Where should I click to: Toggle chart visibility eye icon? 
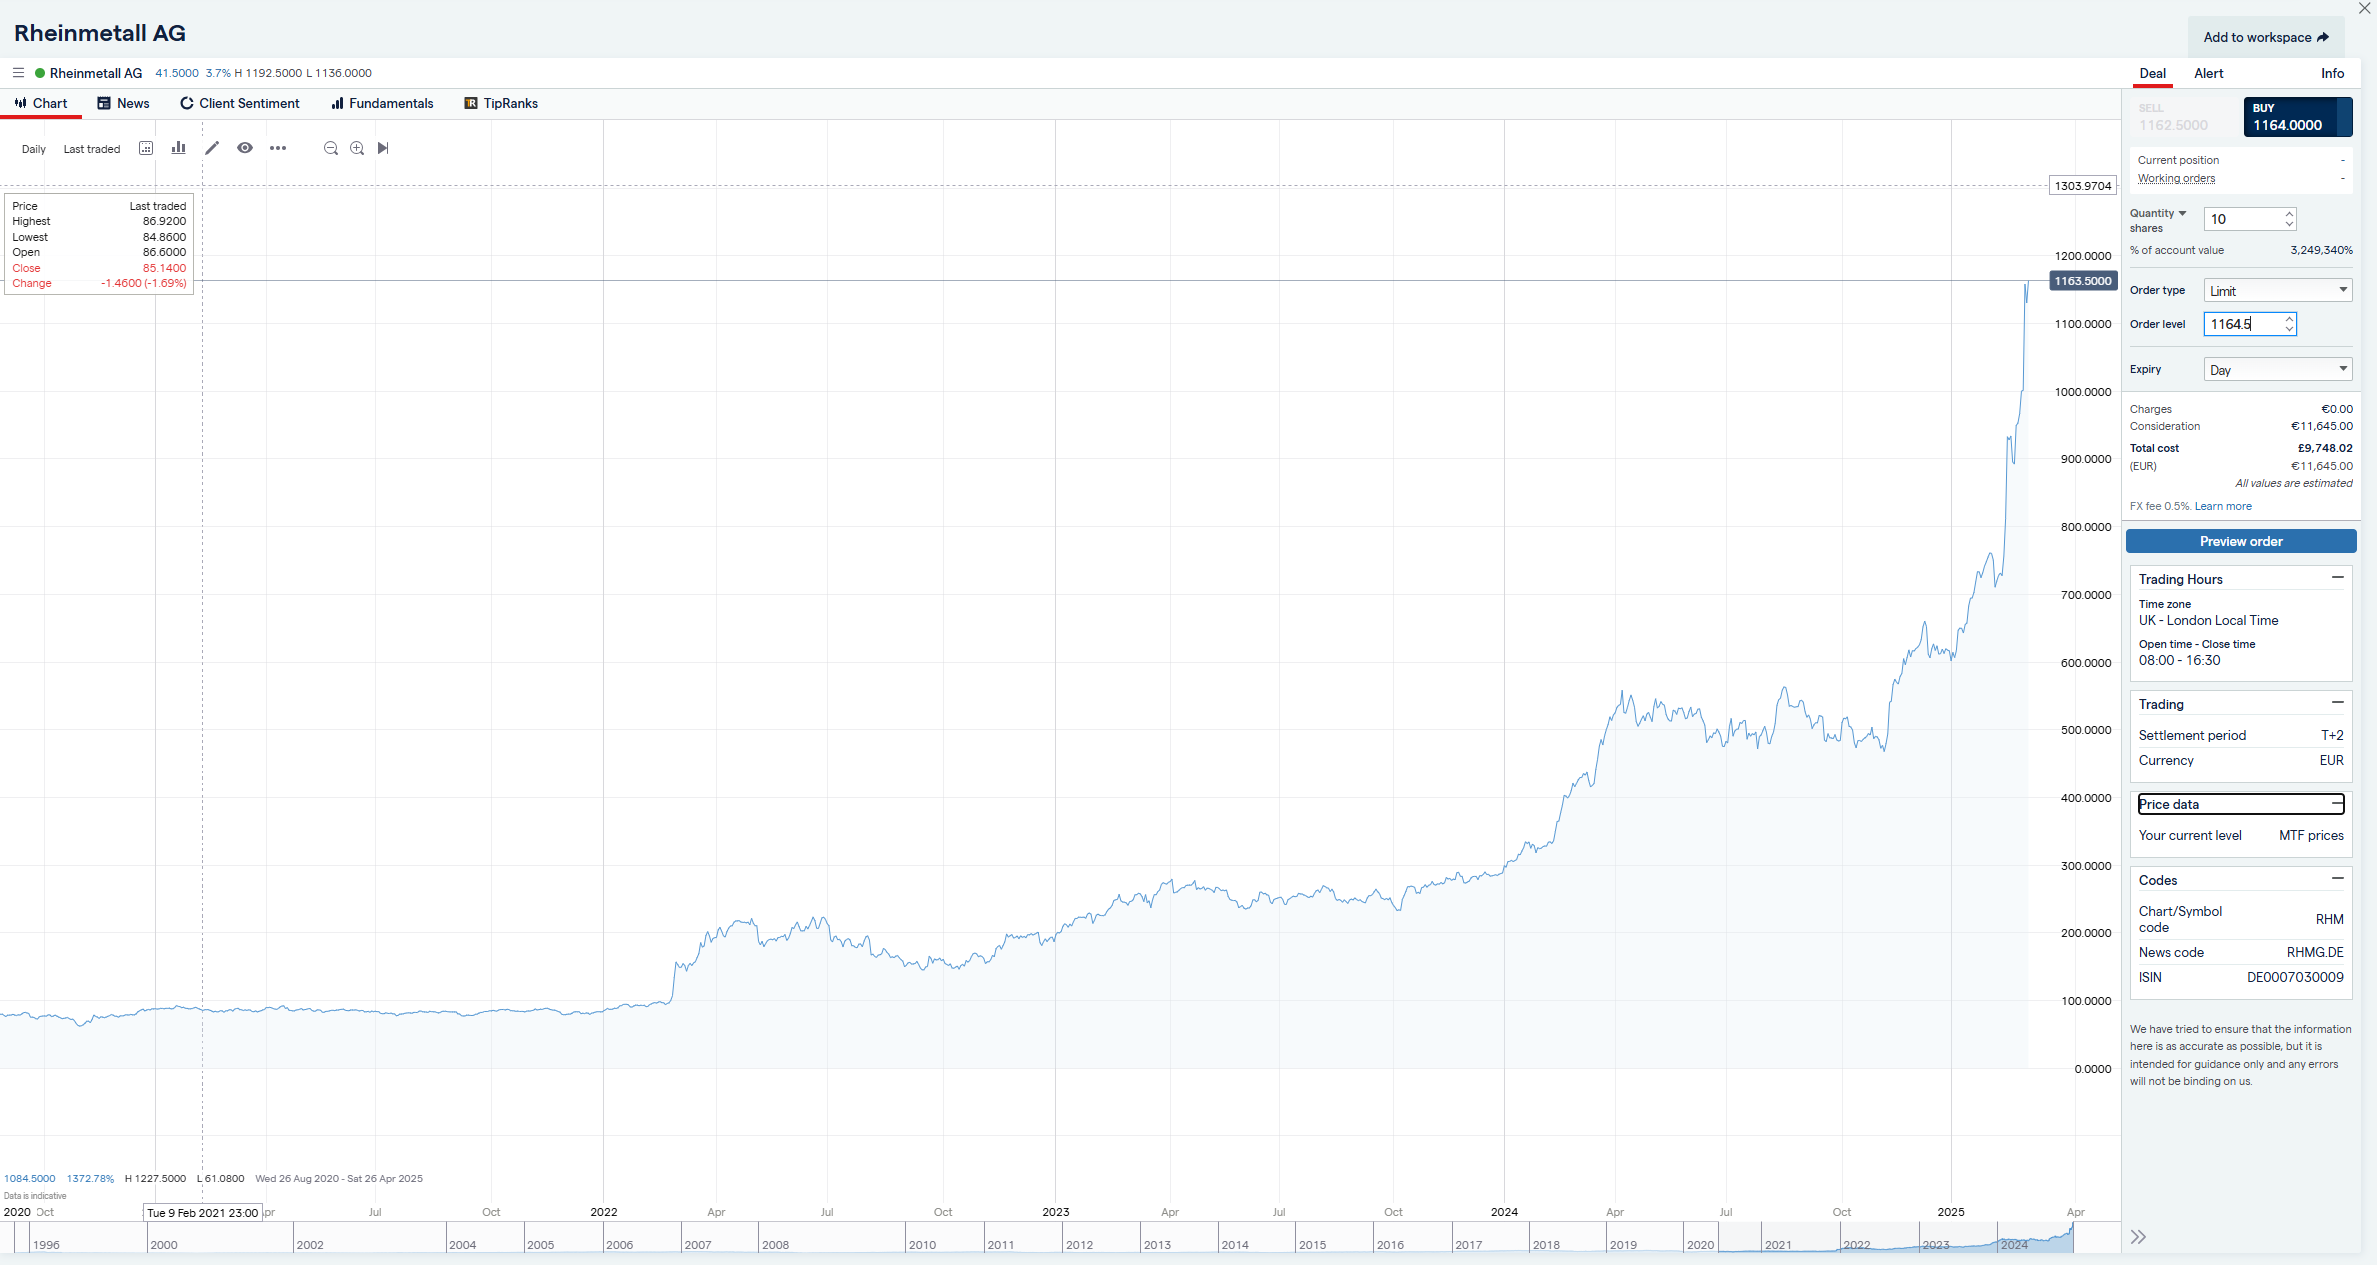245,148
